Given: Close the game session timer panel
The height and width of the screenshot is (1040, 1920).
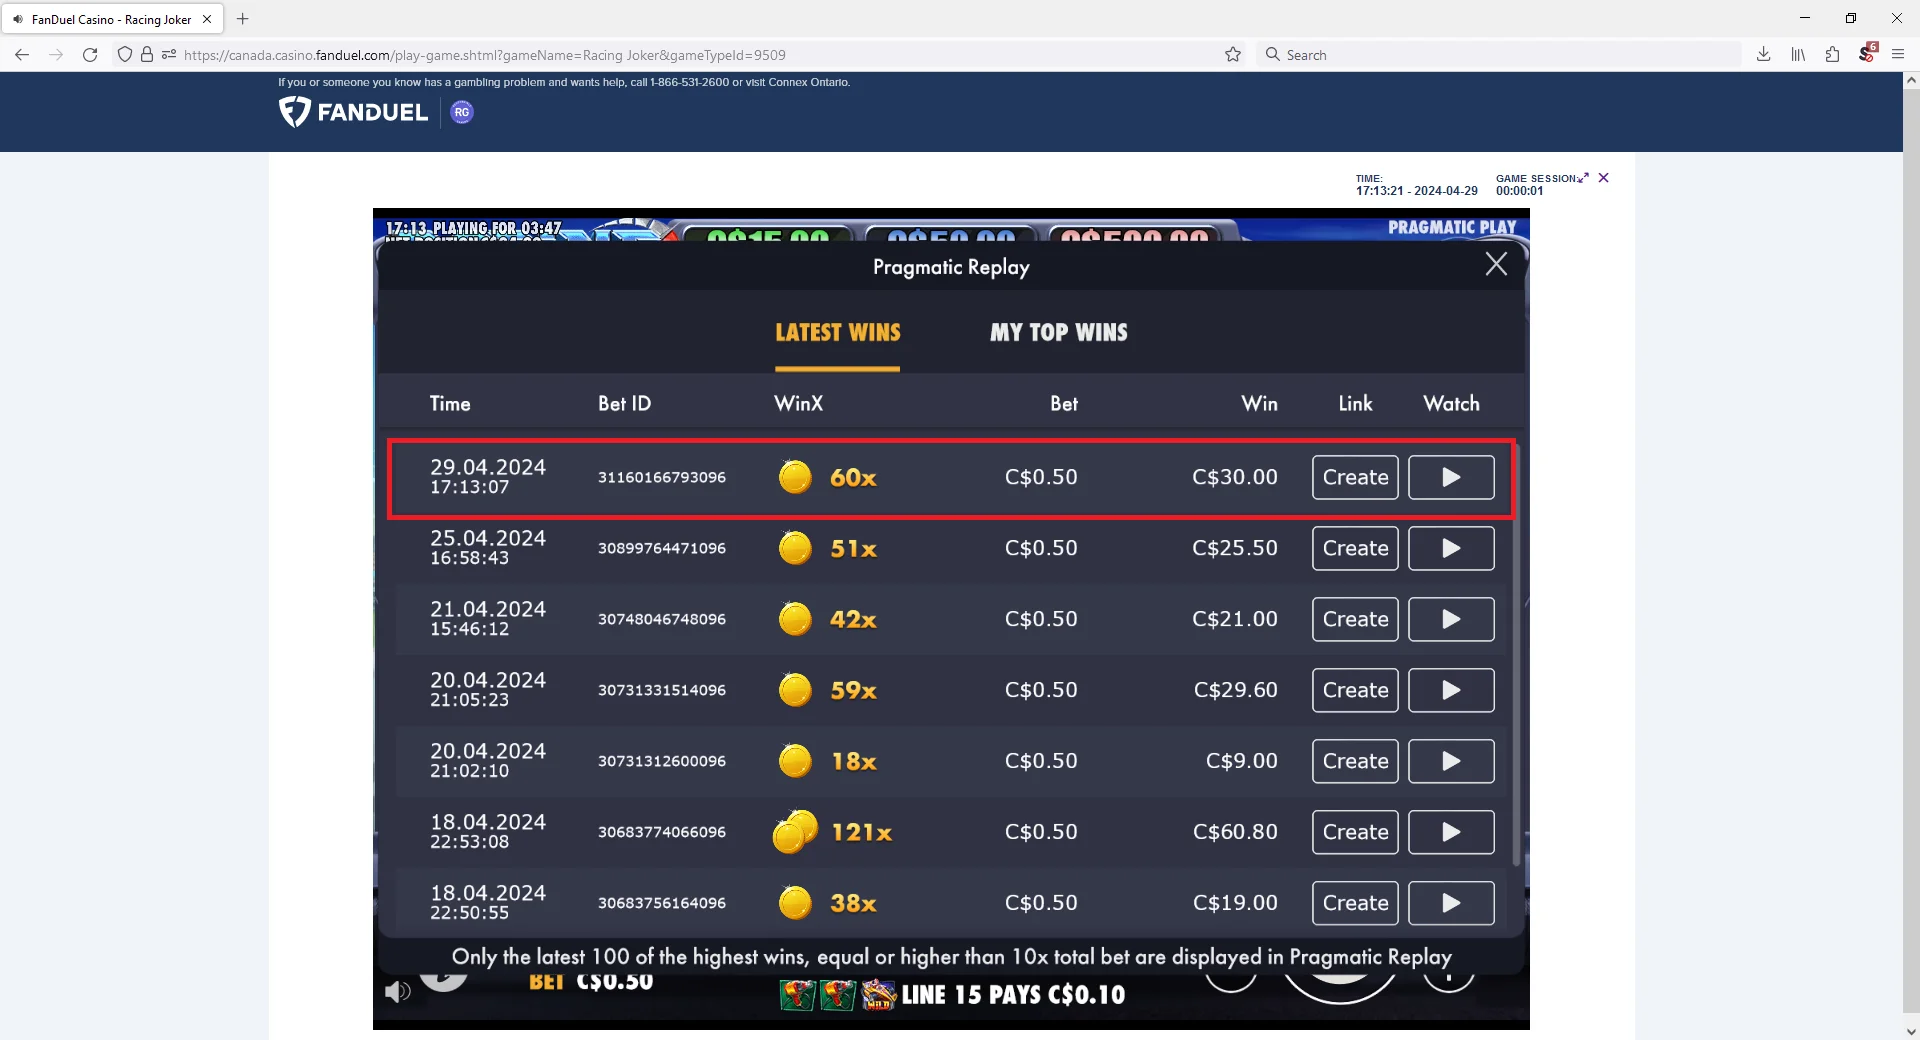Looking at the screenshot, I should 1604,178.
